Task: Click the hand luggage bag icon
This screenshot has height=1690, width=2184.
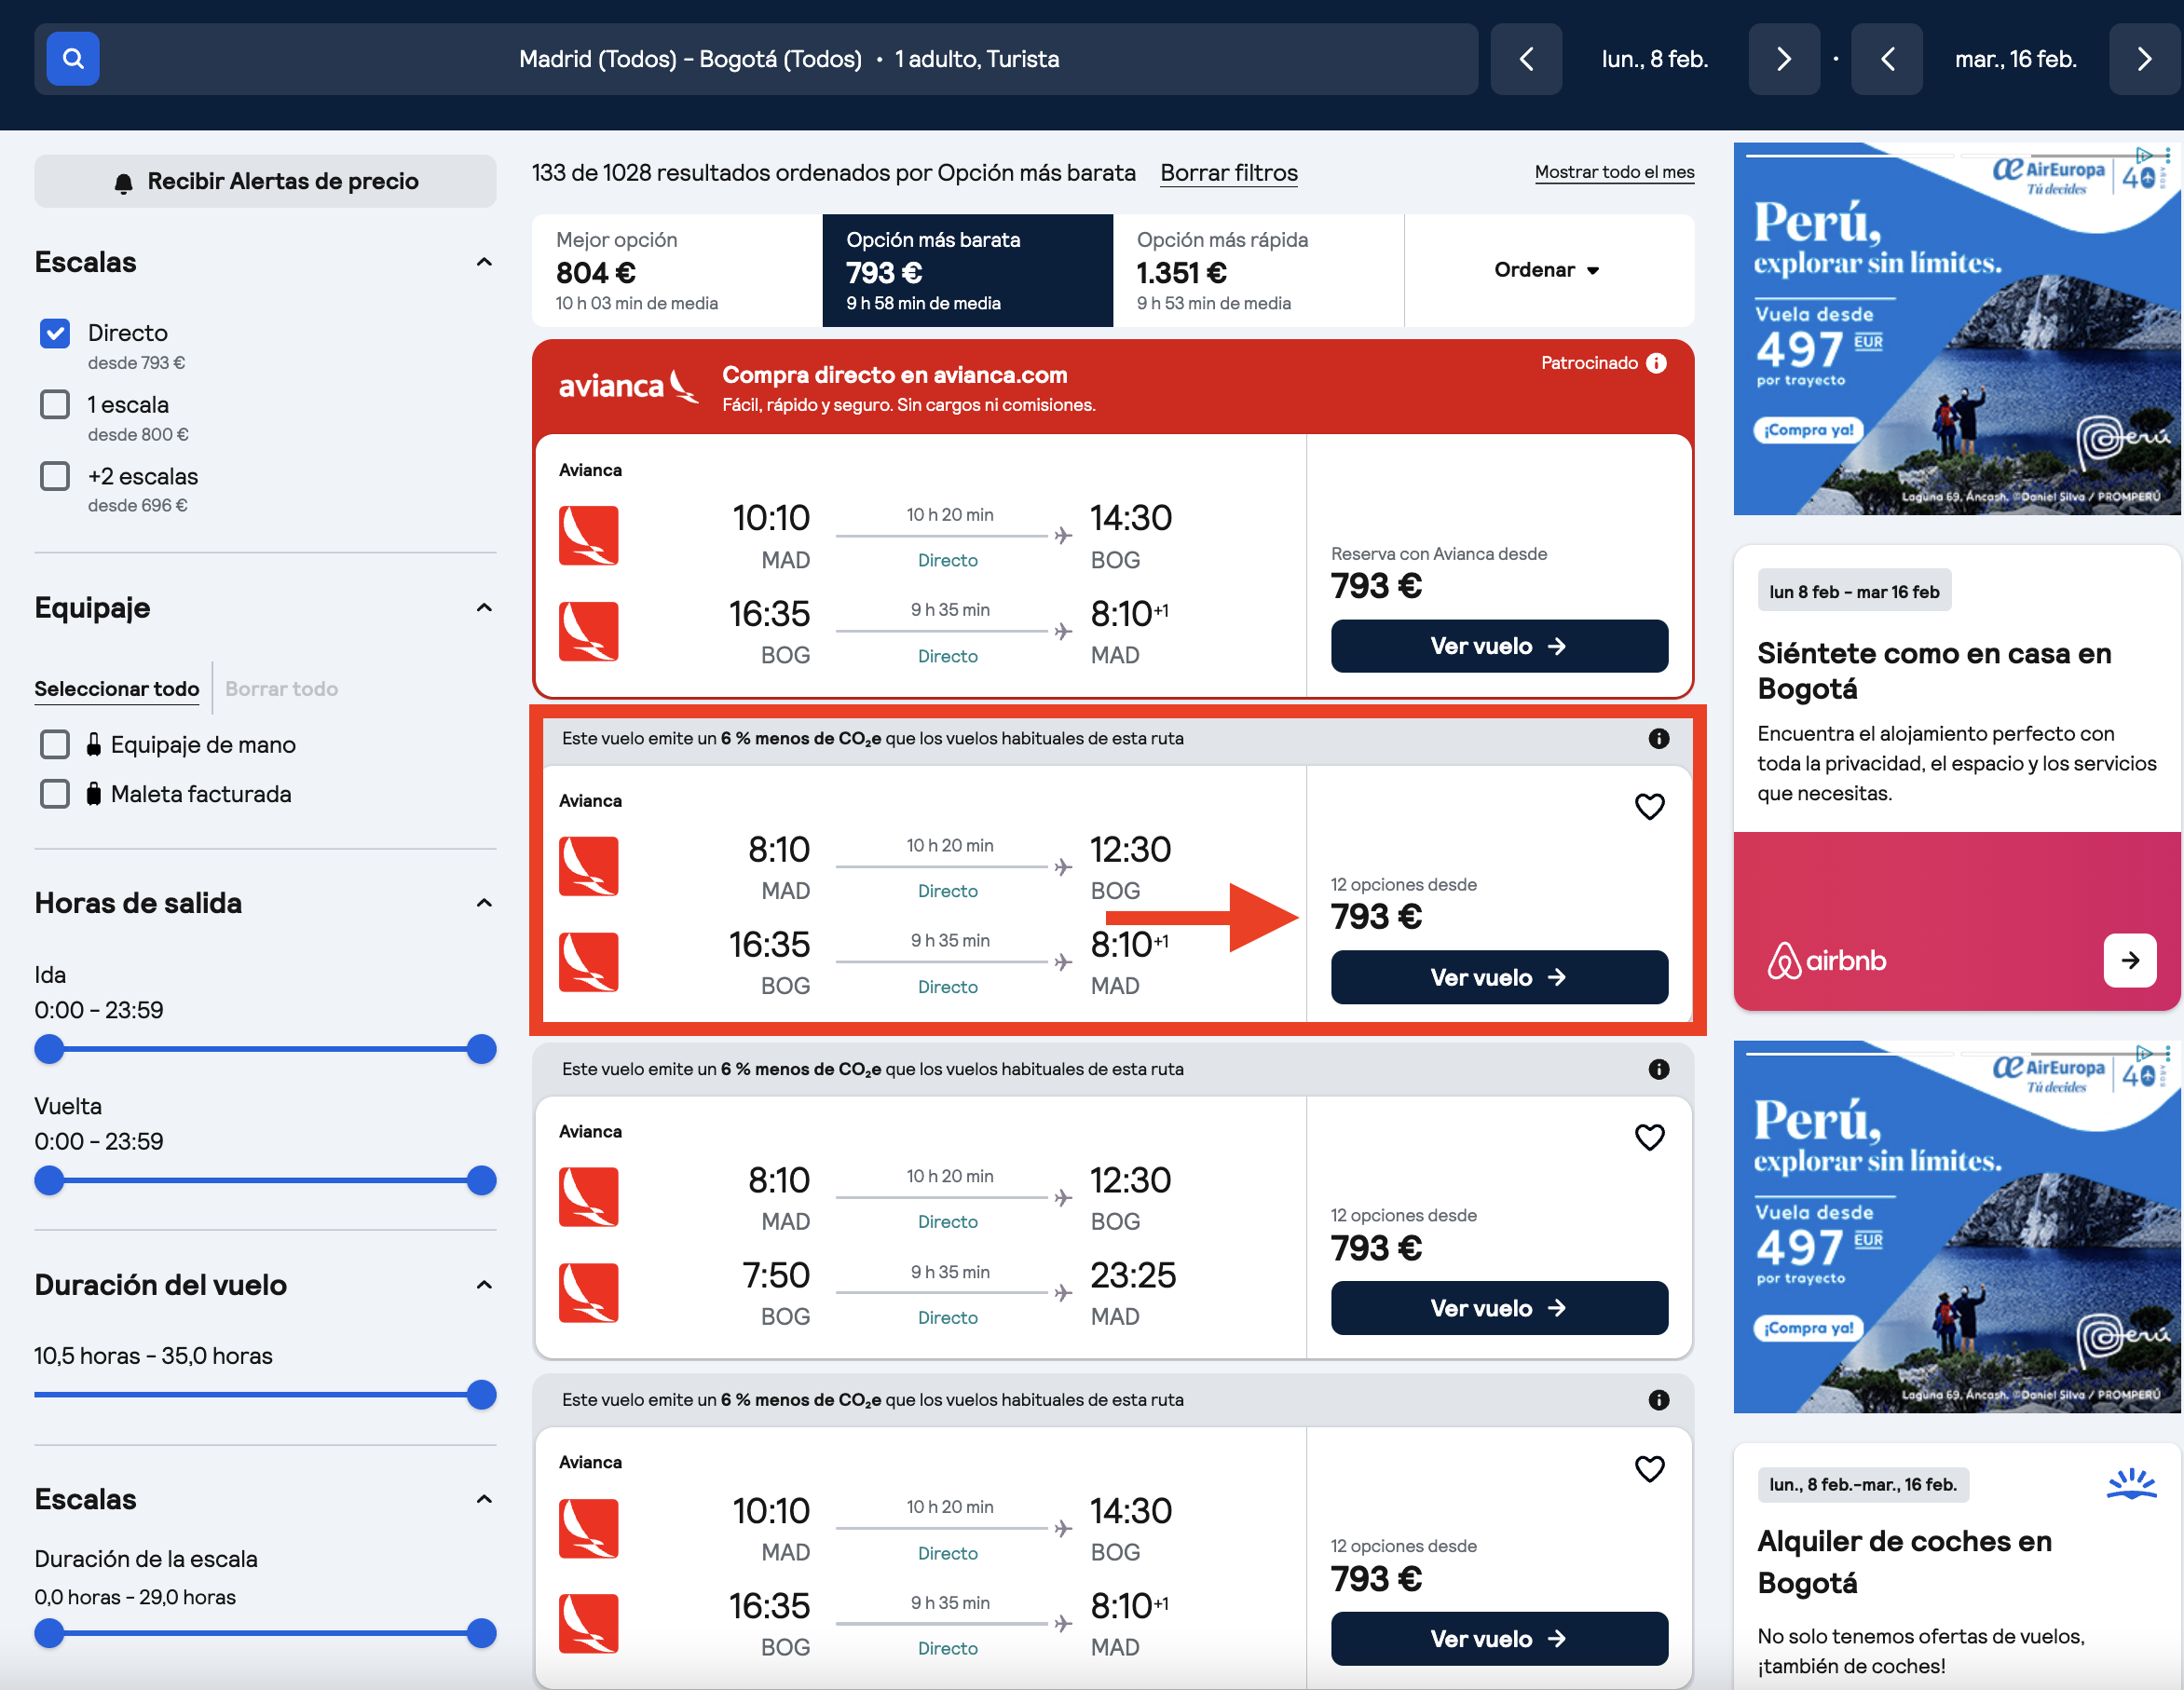Action: point(93,744)
